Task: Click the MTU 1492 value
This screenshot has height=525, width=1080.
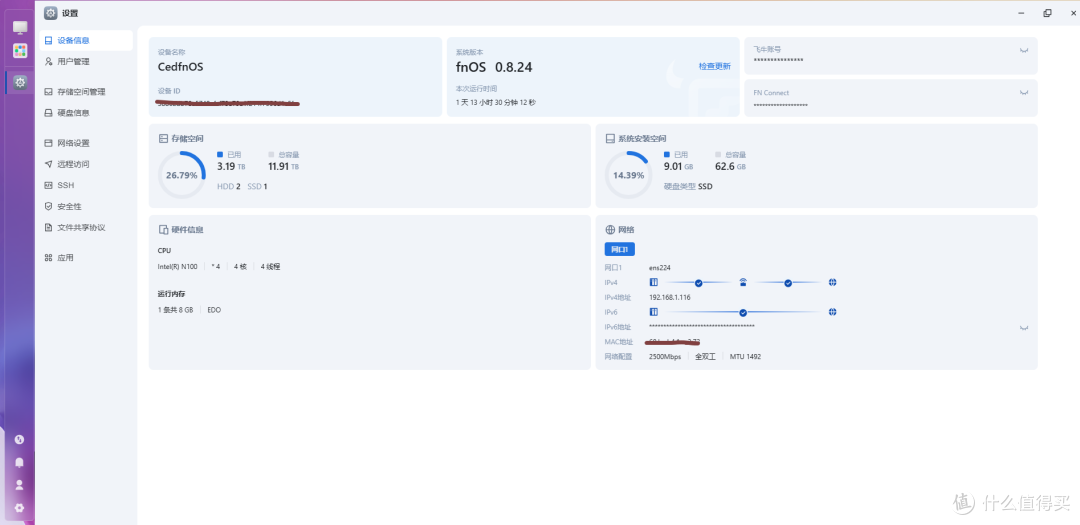Action: pos(745,357)
